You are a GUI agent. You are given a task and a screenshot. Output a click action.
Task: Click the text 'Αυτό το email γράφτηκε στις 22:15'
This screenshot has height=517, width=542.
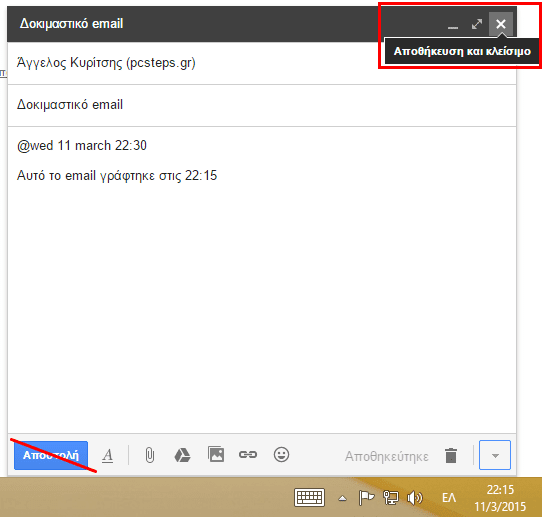point(117,176)
